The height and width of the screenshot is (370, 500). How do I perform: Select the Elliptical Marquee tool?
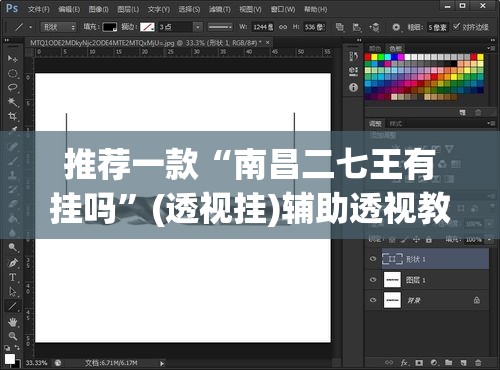point(12,73)
